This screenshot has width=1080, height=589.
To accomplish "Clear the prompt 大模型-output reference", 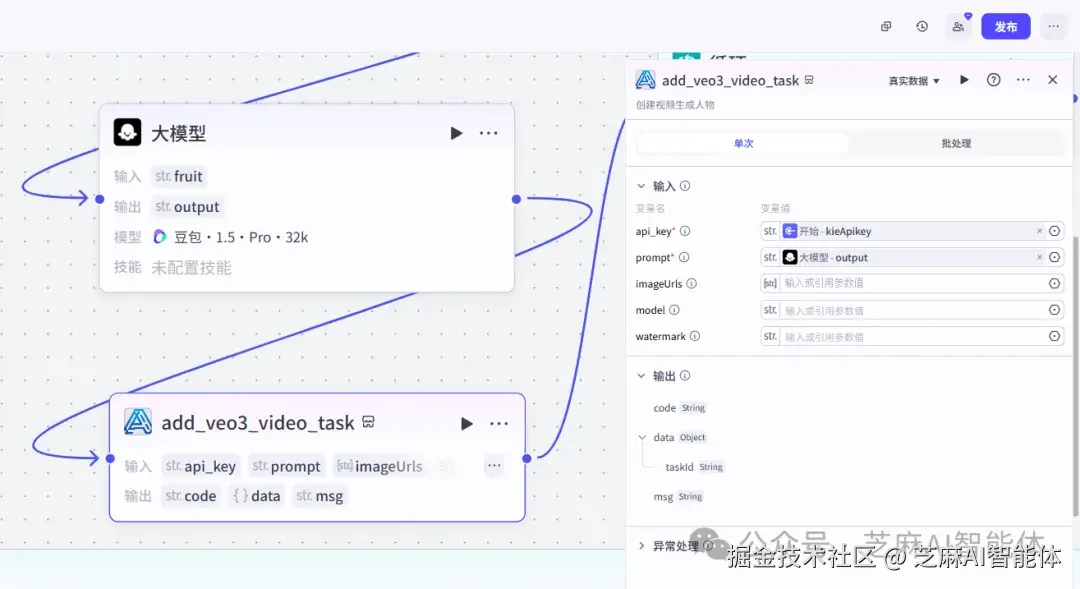I will coord(1039,257).
